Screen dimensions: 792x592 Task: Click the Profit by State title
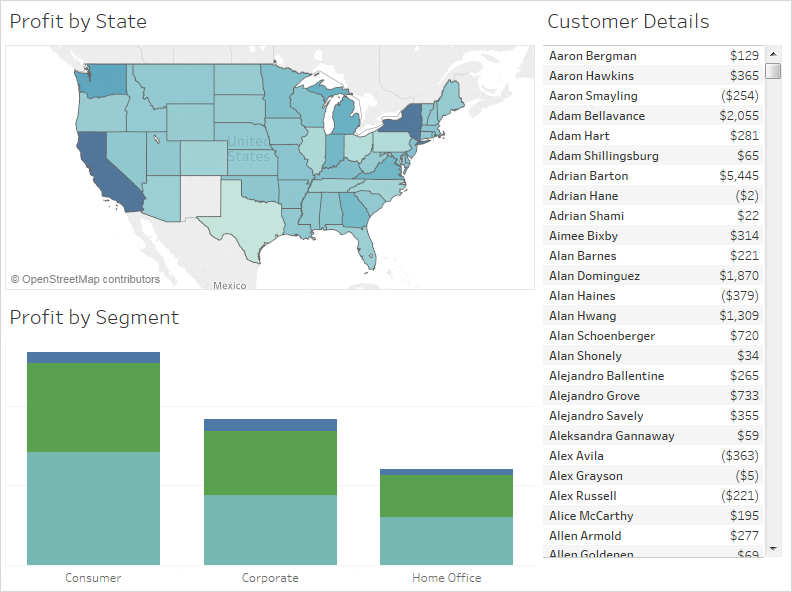click(78, 22)
